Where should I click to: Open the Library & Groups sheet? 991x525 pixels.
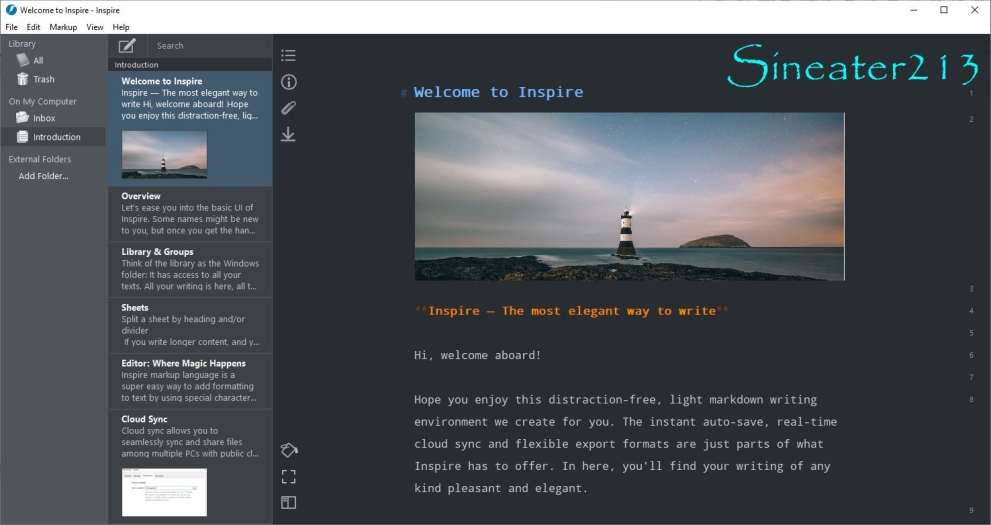(190, 269)
